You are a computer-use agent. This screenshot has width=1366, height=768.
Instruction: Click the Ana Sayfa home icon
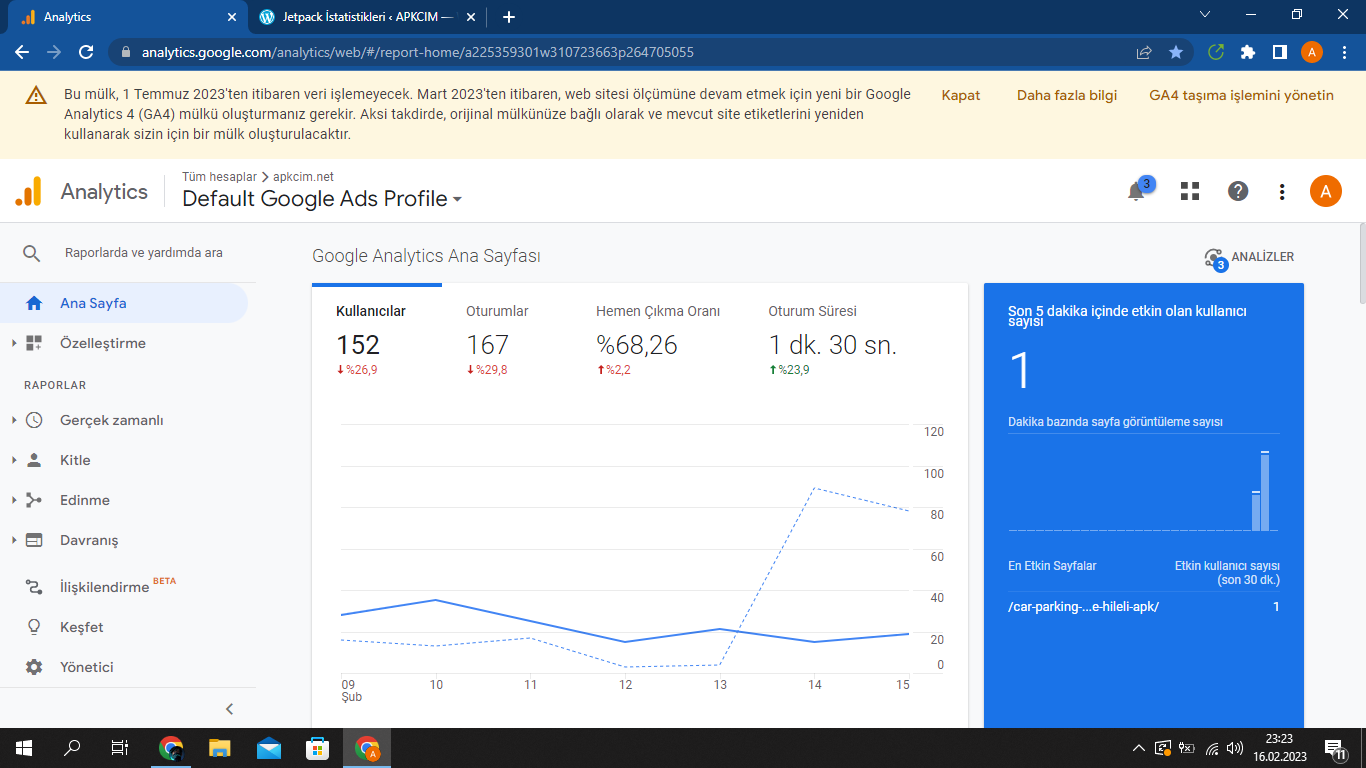(x=34, y=303)
